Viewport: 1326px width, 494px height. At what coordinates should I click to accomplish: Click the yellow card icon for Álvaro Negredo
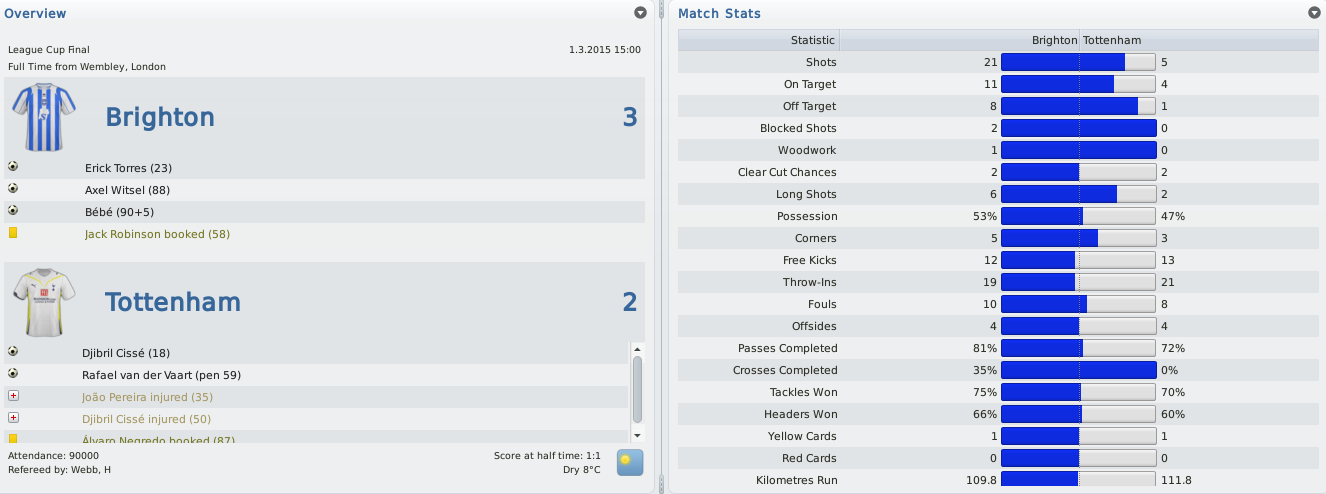click(x=13, y=439)
